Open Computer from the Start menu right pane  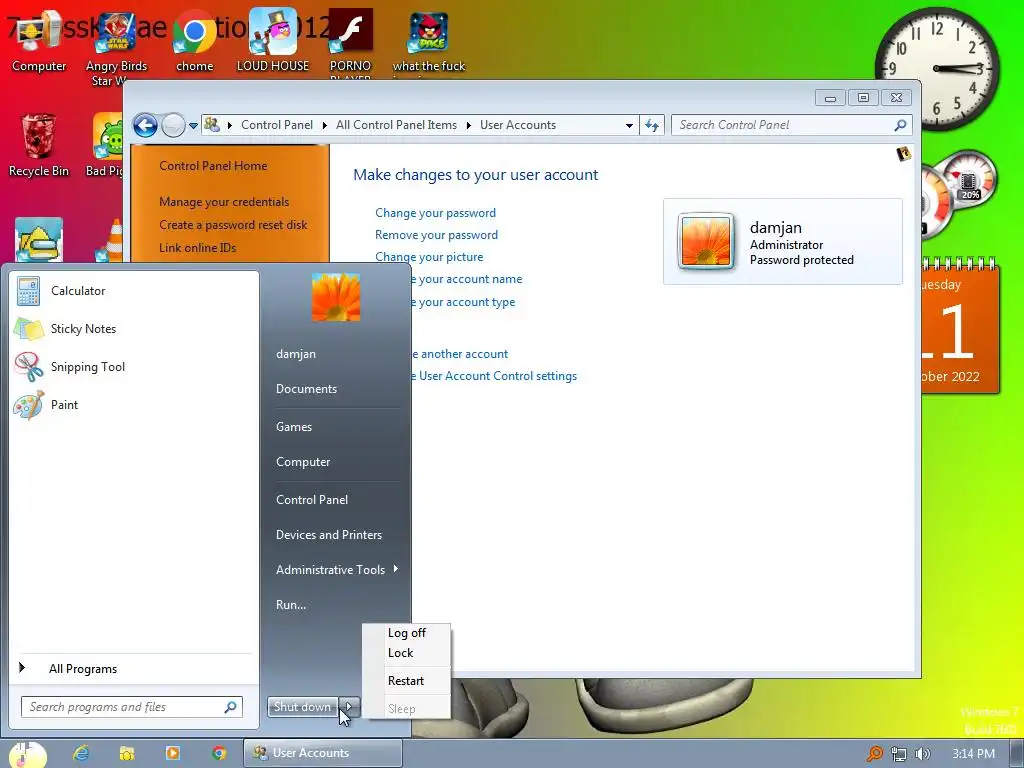(303, 462)
